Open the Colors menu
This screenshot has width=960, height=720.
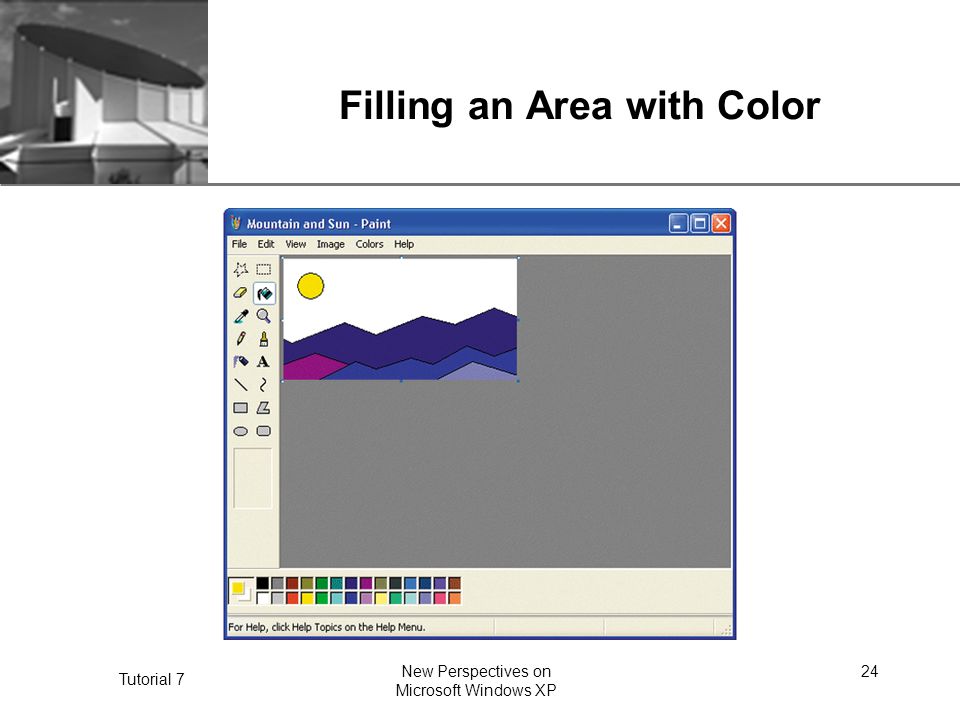tap(369, 244)
